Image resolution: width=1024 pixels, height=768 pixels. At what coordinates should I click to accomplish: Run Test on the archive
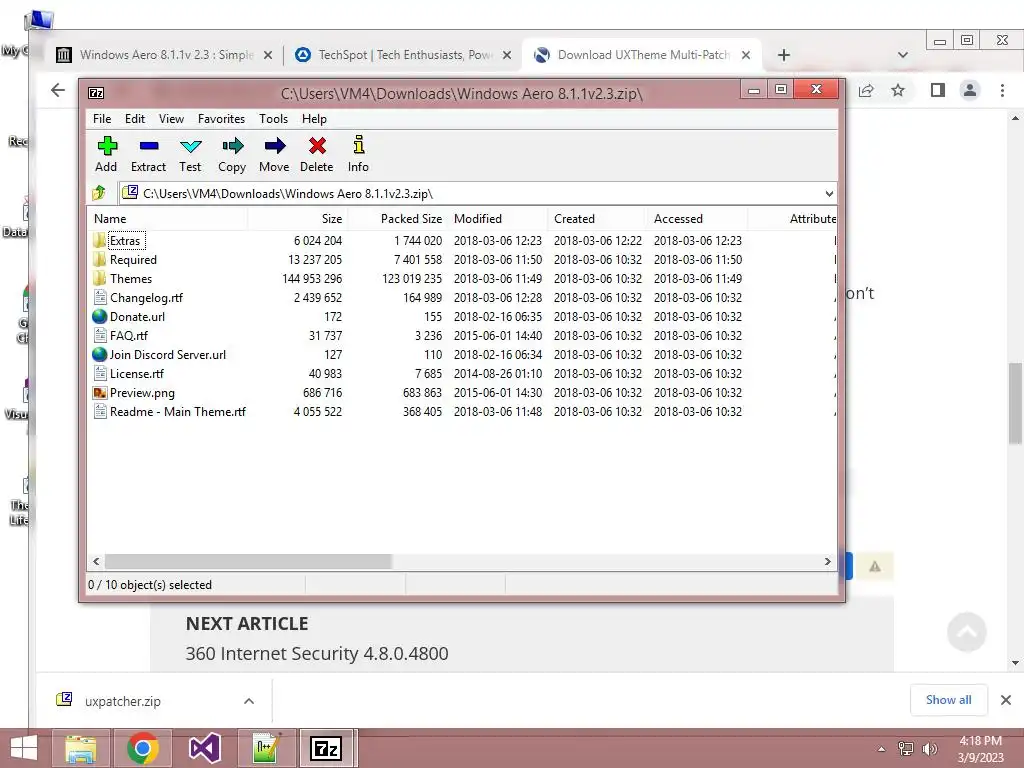[191, 146]
